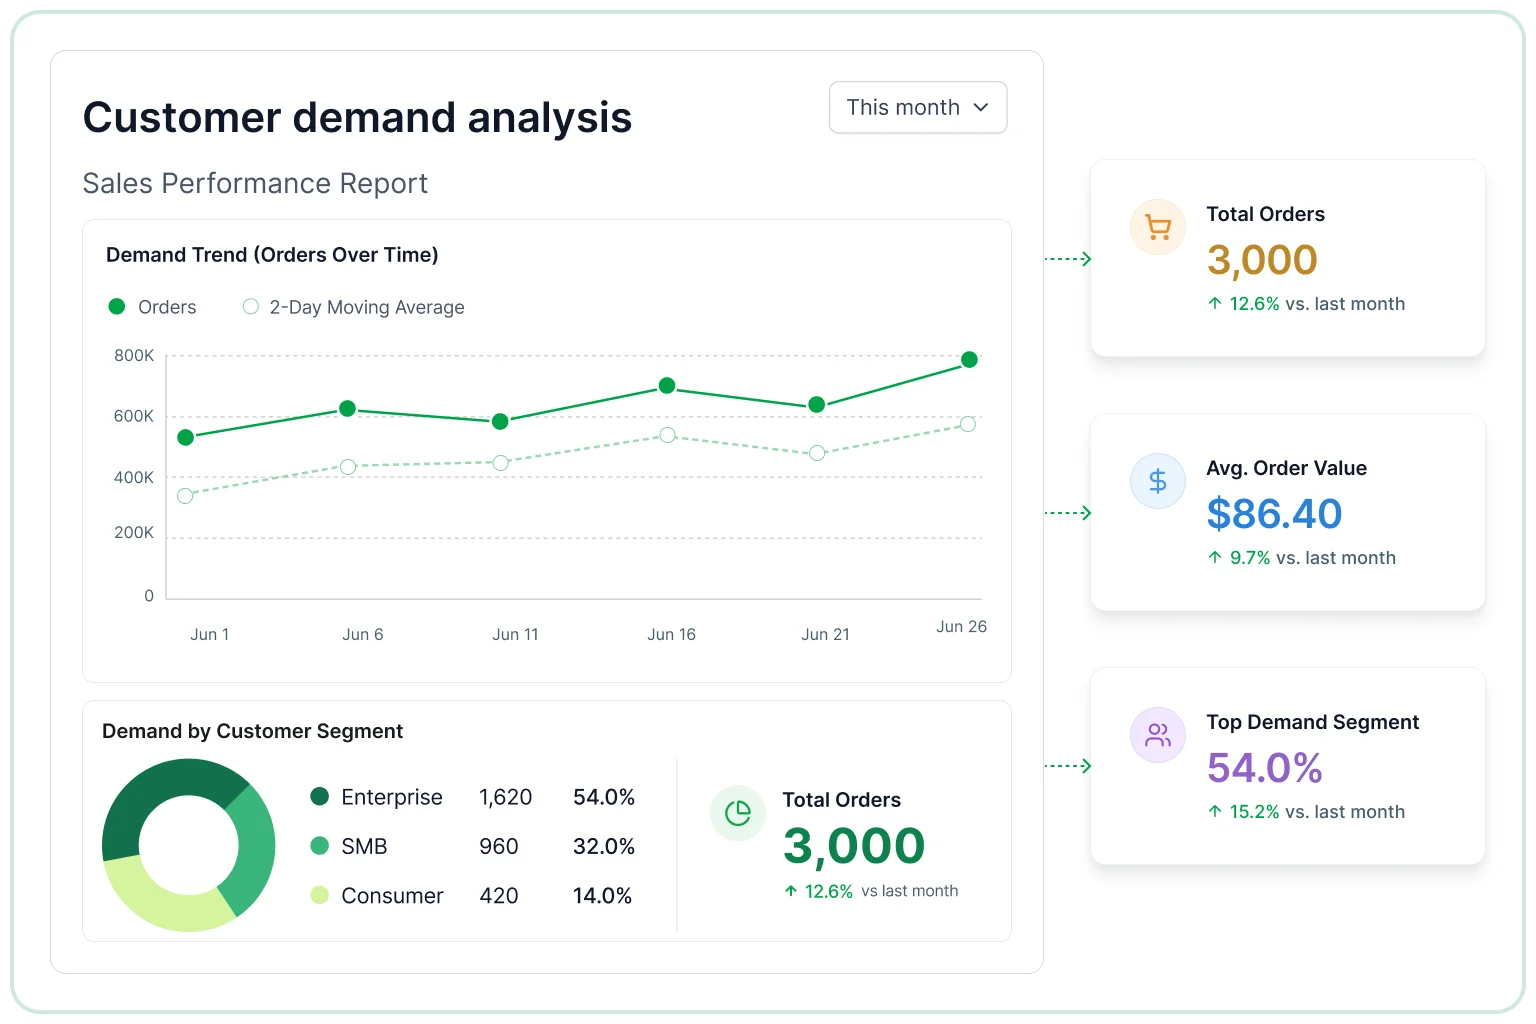Image resolution: width=1536 pixels, height=1024 pixels.
Task: Click the Demand by Customer Segment title
Action: click(x=252, y=731)
